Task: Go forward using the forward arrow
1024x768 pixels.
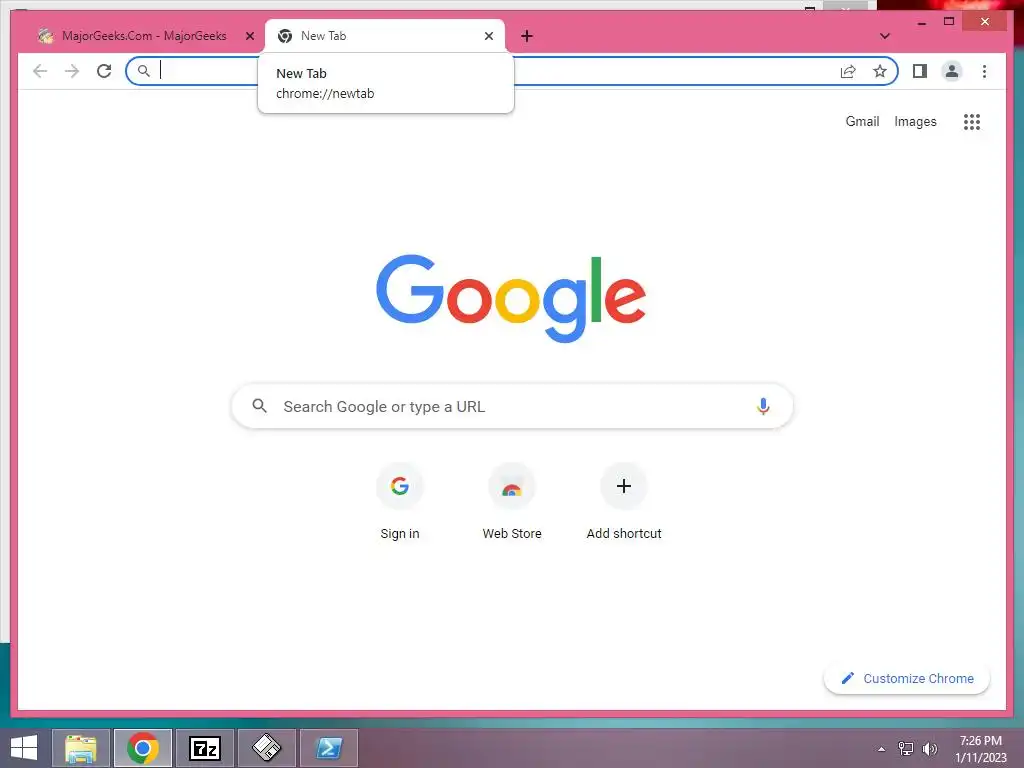Action: [x=72, y=71]
